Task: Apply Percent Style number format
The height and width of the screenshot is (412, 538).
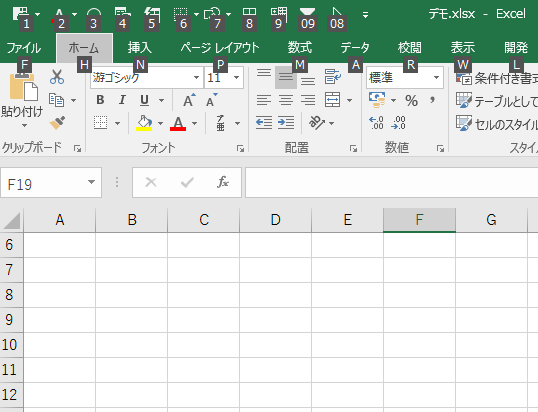Action: coord(411,100)
